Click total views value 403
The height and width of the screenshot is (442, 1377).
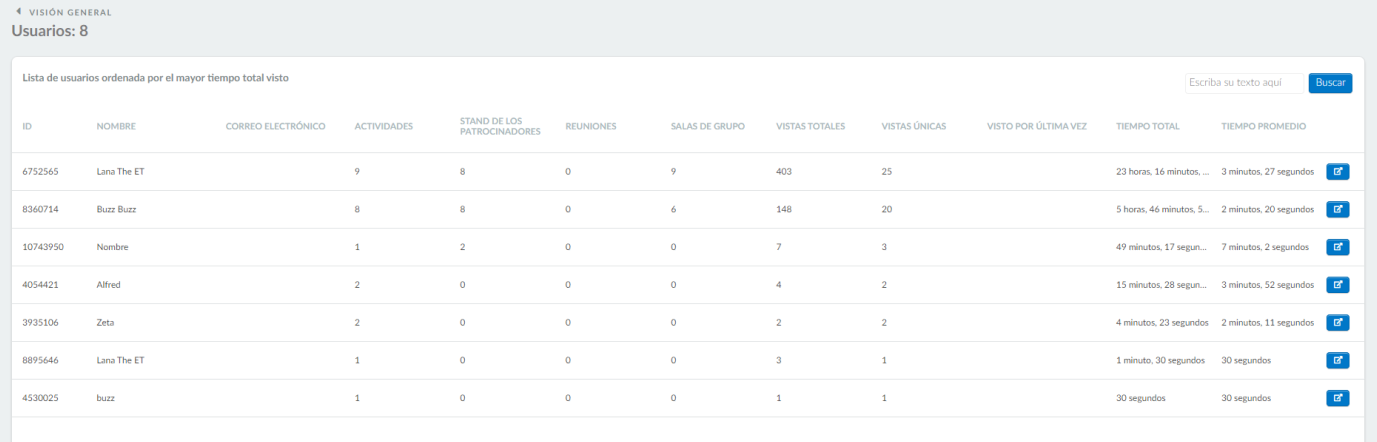[784, 172]
